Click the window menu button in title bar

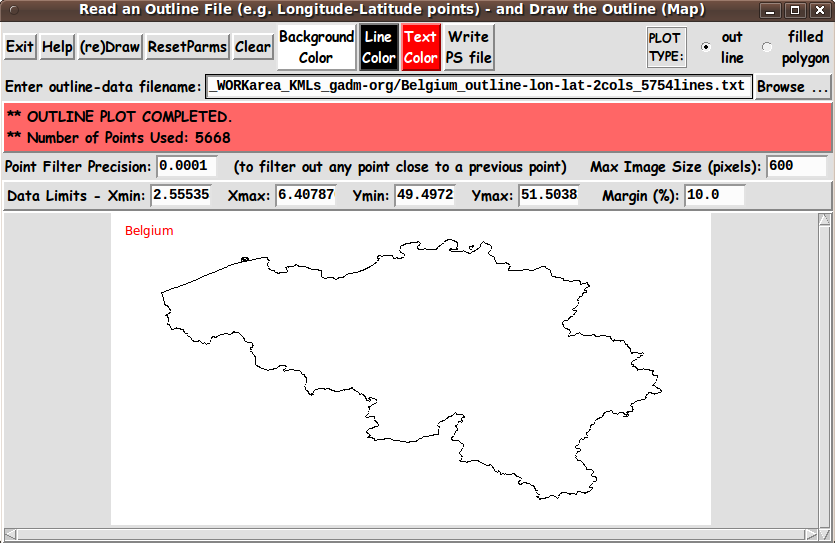[13, 10]
